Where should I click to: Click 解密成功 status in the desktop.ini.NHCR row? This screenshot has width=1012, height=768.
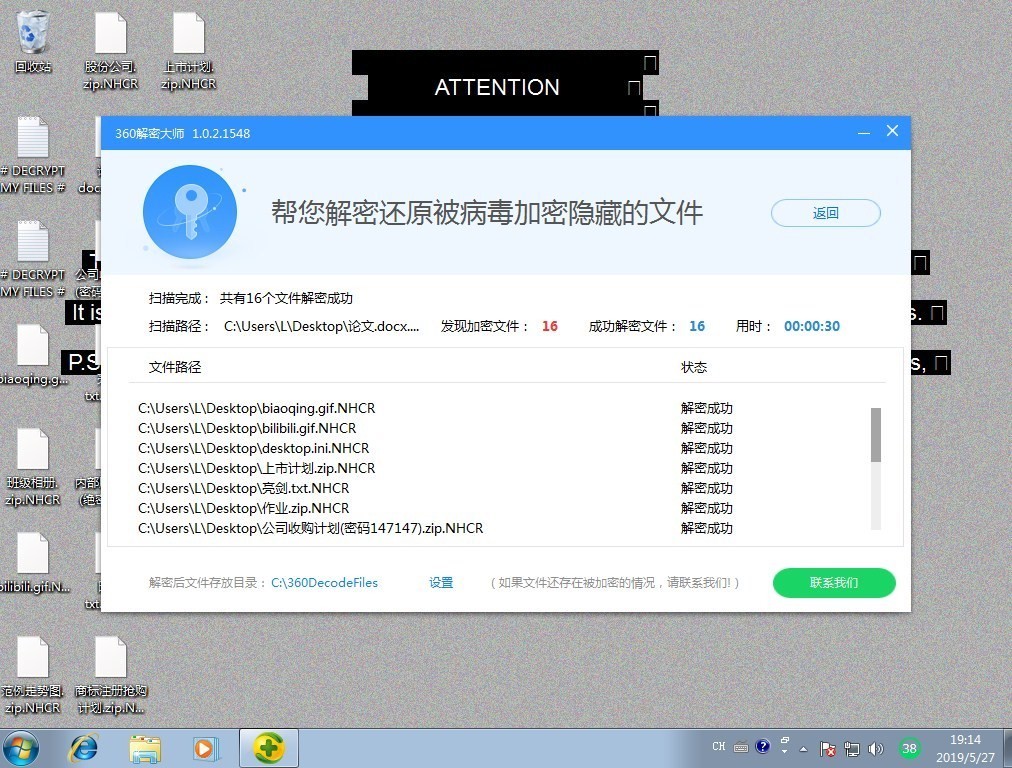(x=707, y=448)
